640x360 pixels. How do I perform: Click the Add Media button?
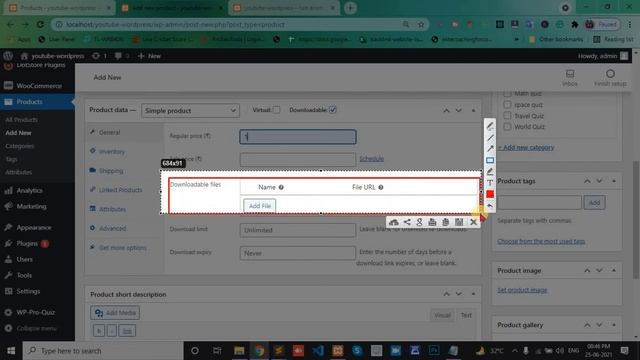click(x=115, y=313)
